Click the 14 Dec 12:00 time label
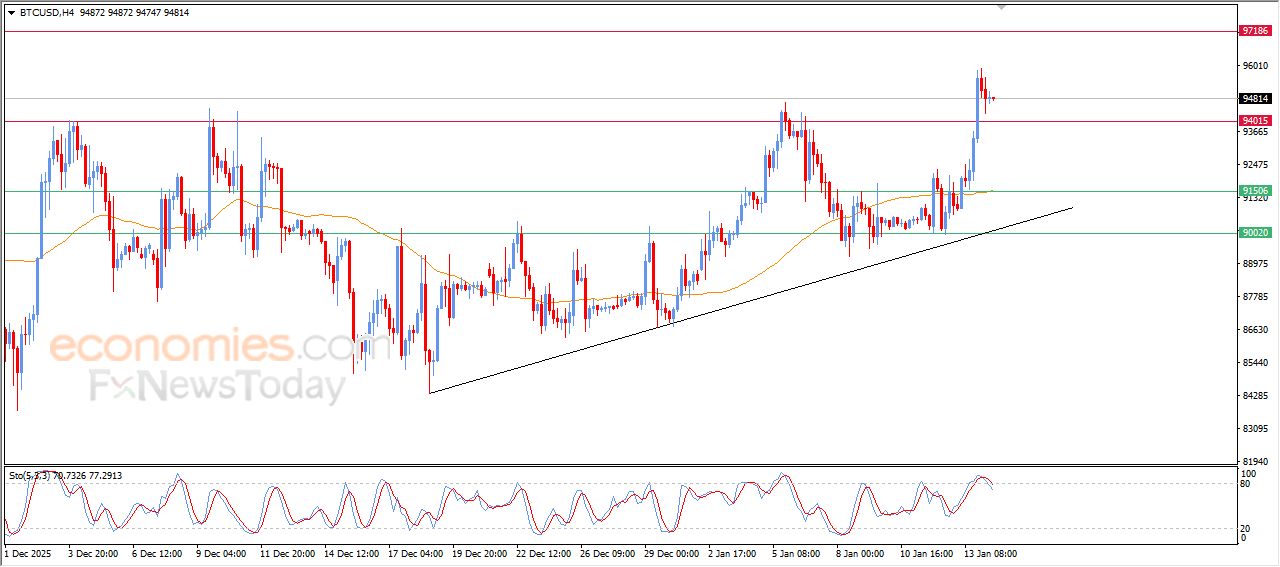Image resolution: width=1280 pixels, height=567 pixels. [351, 553]
